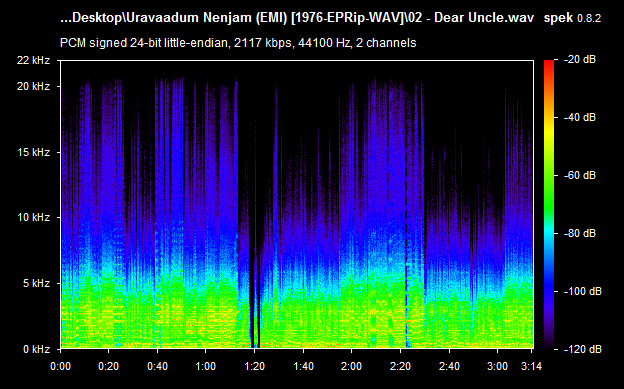
Task: Click the 2:40 time axis label
Action: [x=449, y=366]
